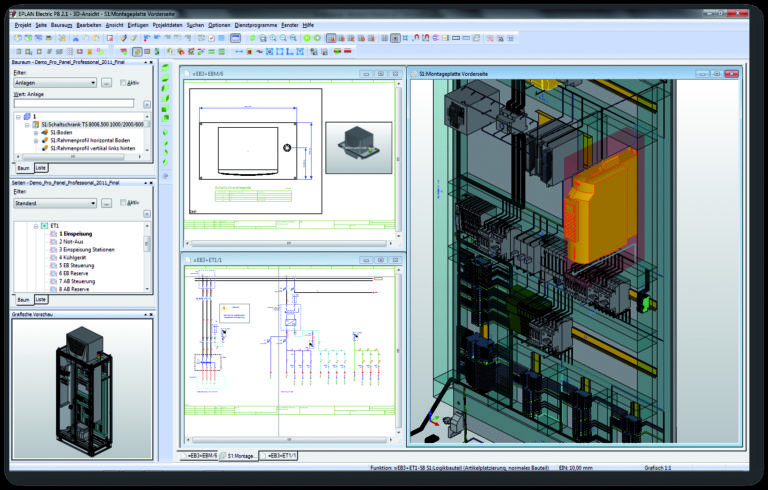Click the green redraw arrows toolbar icon
The image size is (768, 490).
click(x=253, y=38)
